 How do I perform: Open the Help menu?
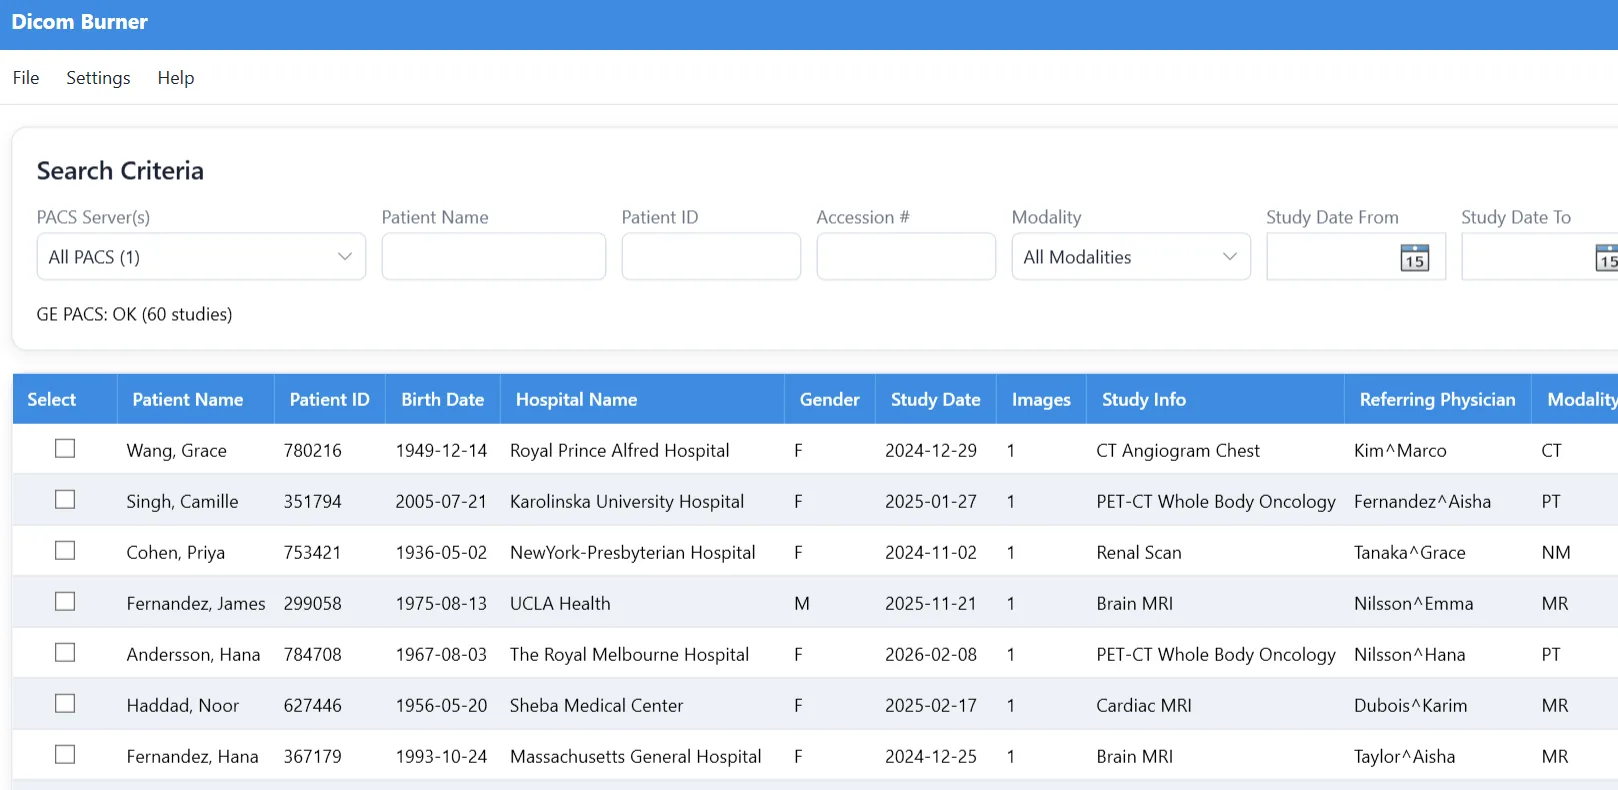pos(176,78)
